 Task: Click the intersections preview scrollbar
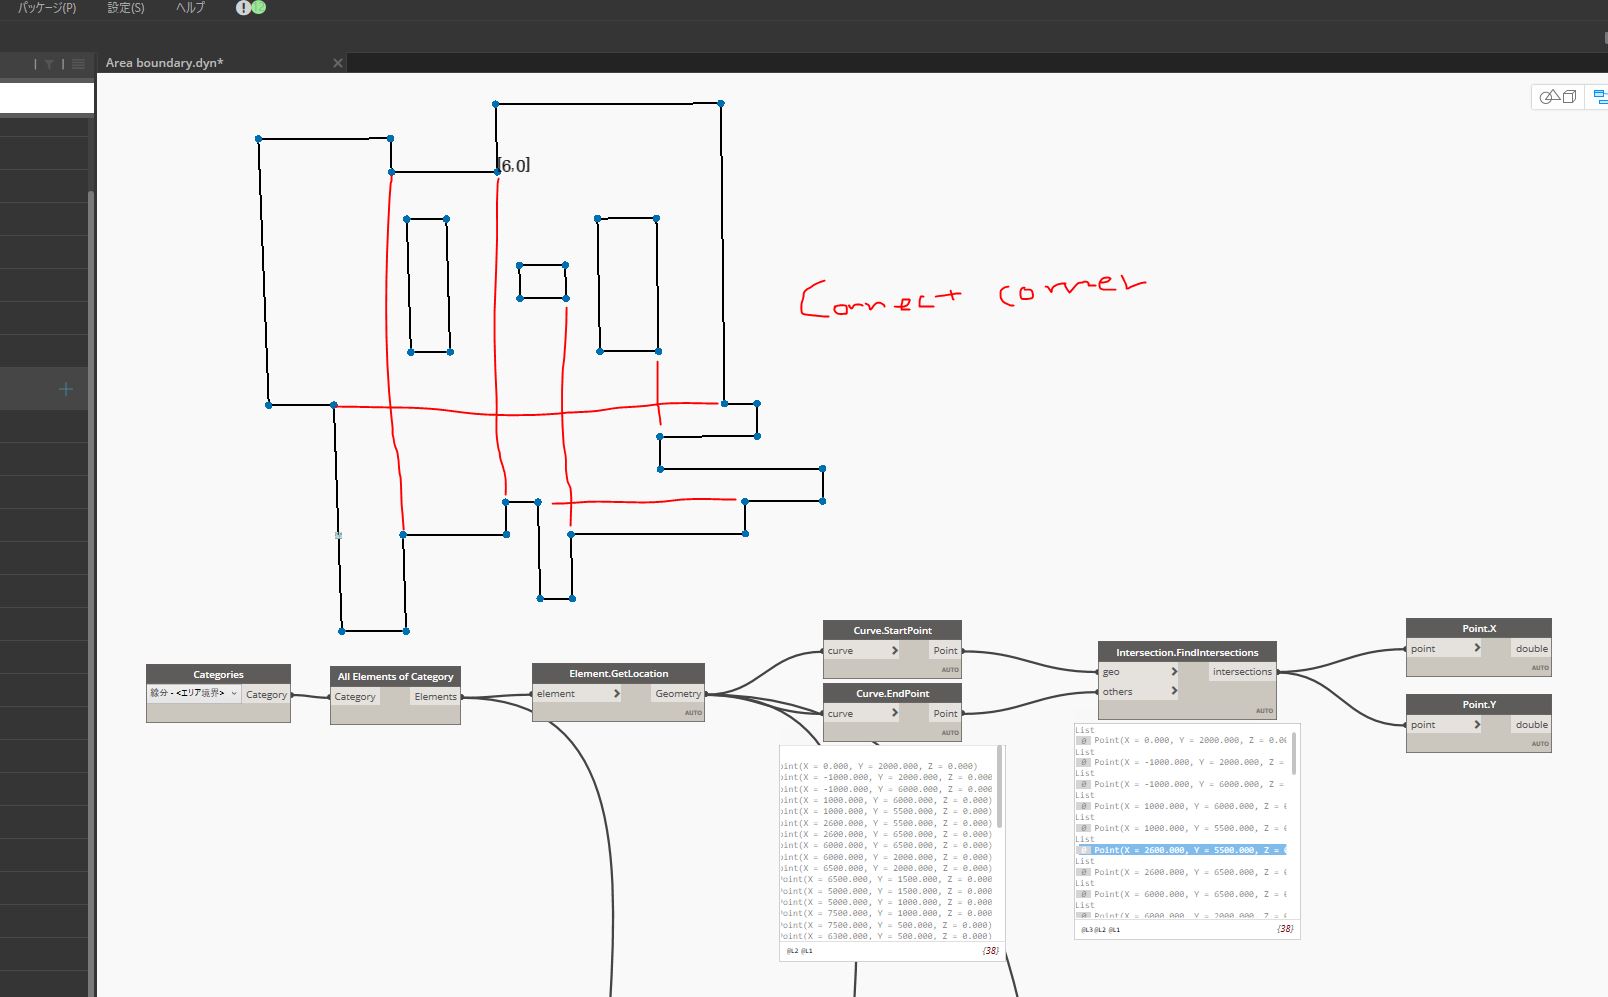pyautogui.click(x=1294, y=752)
